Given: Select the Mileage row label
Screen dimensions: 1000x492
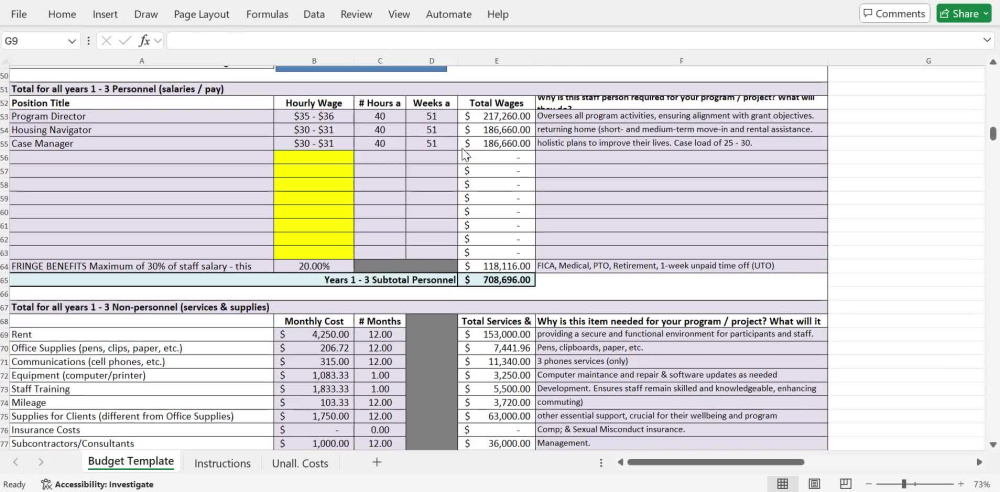Looking at the screenshot, I should click(142, 403).
